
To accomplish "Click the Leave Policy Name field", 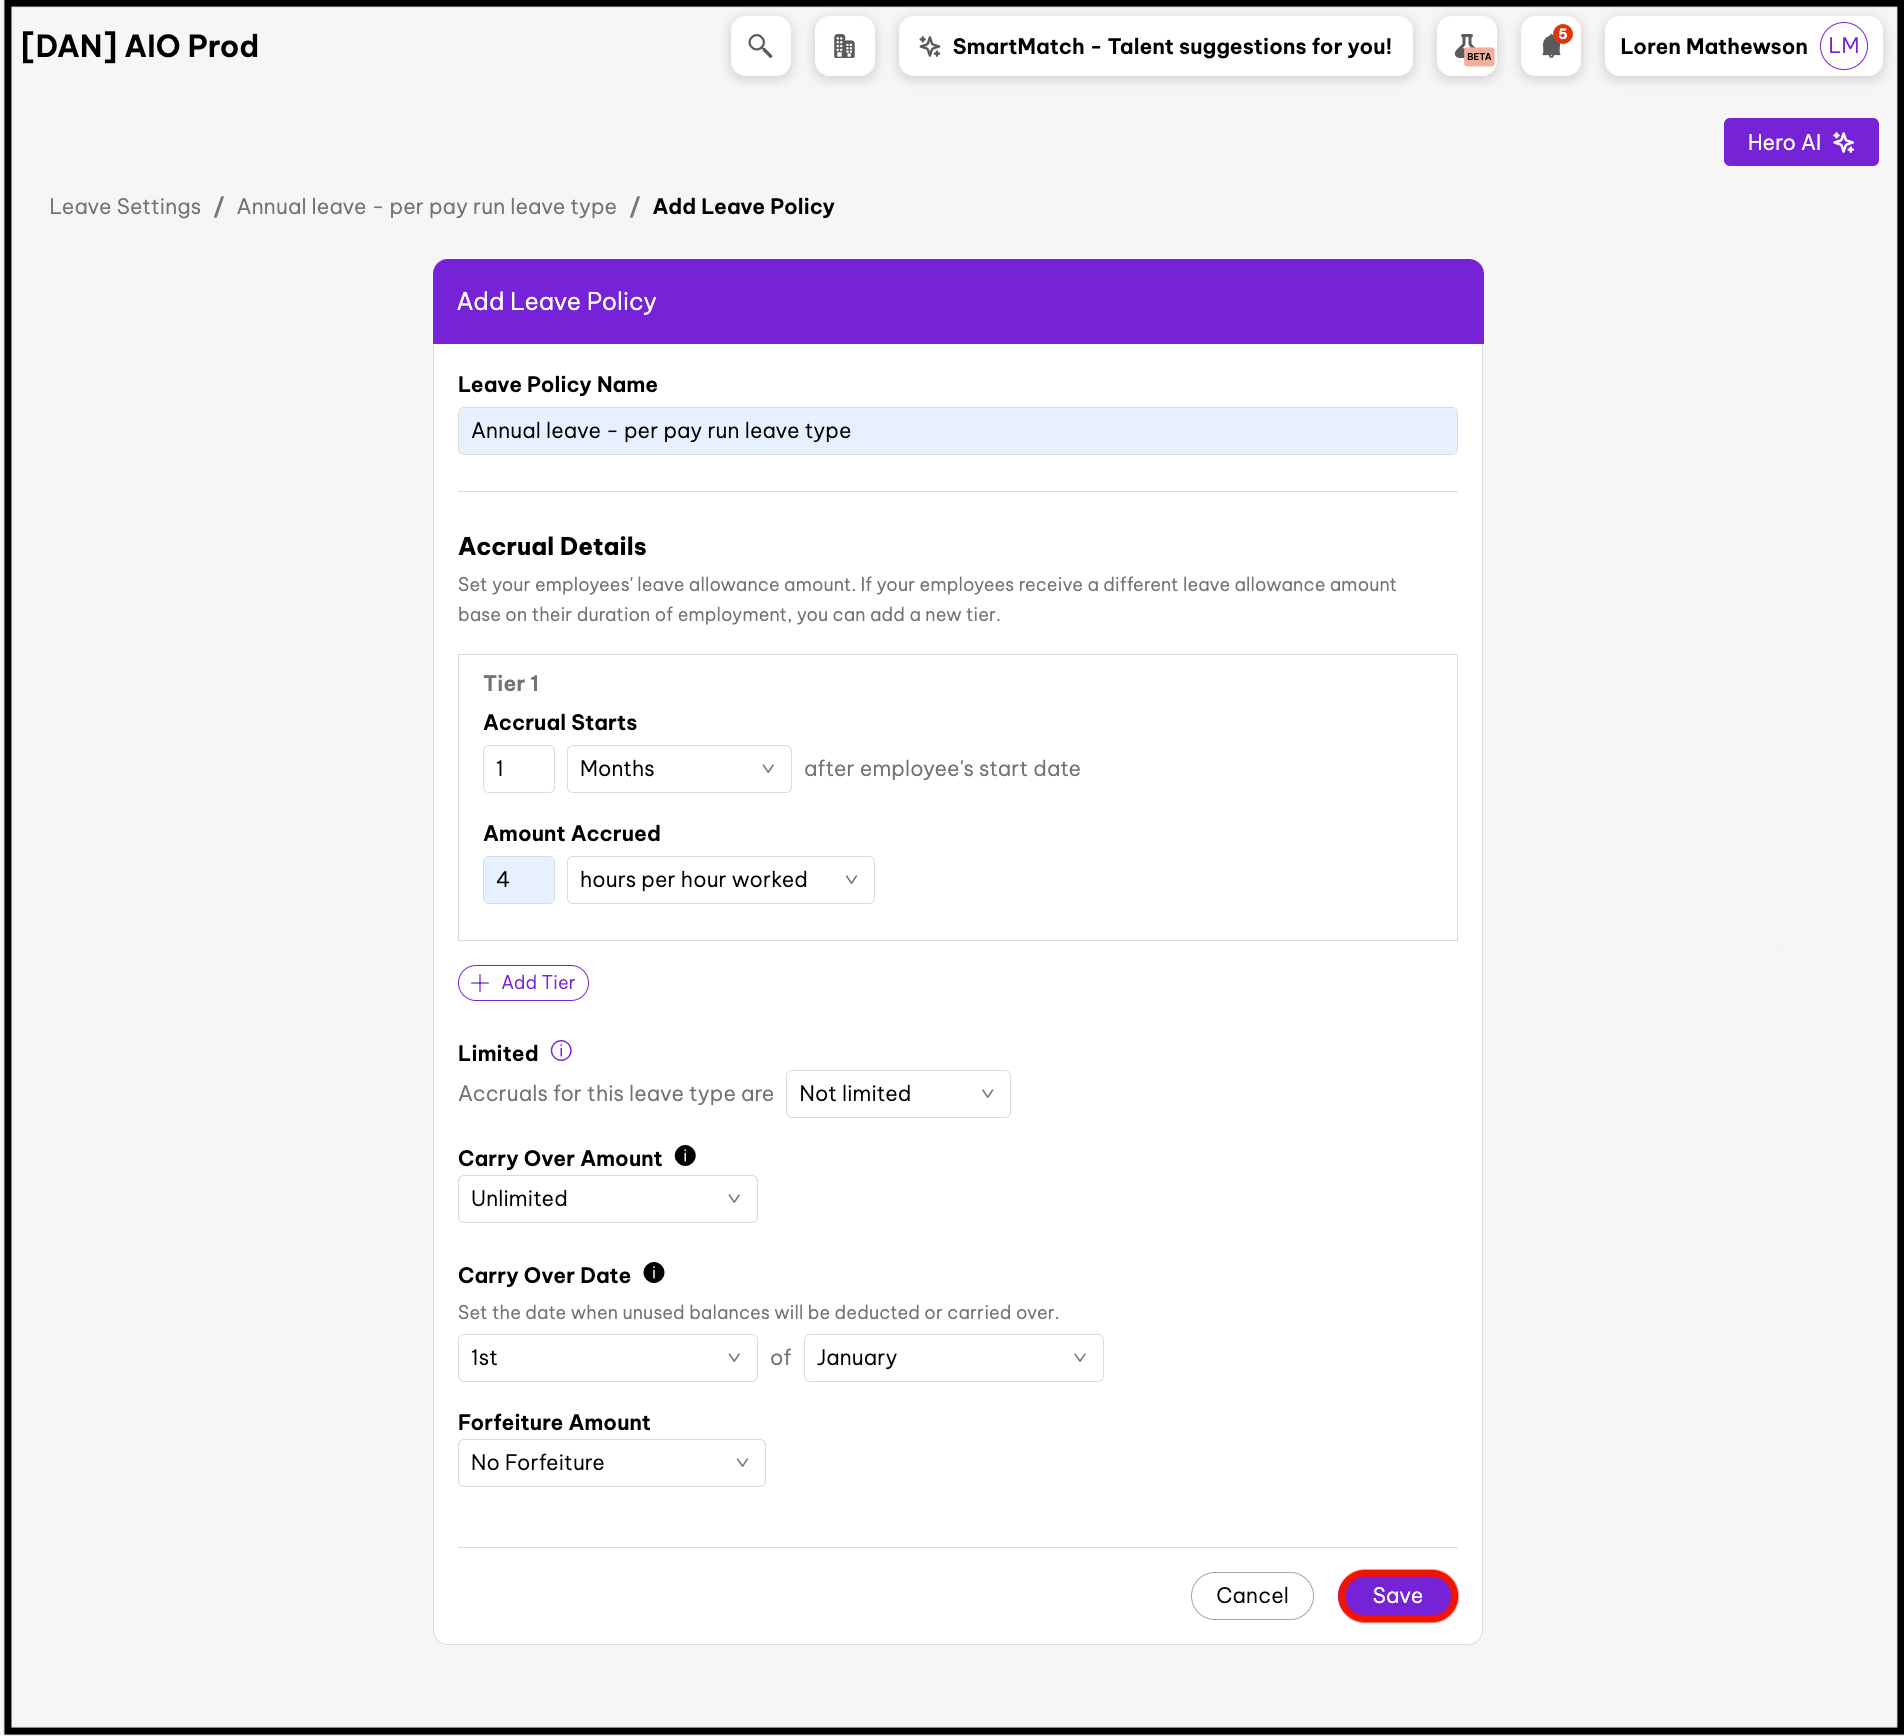I will tap(957, 431).
